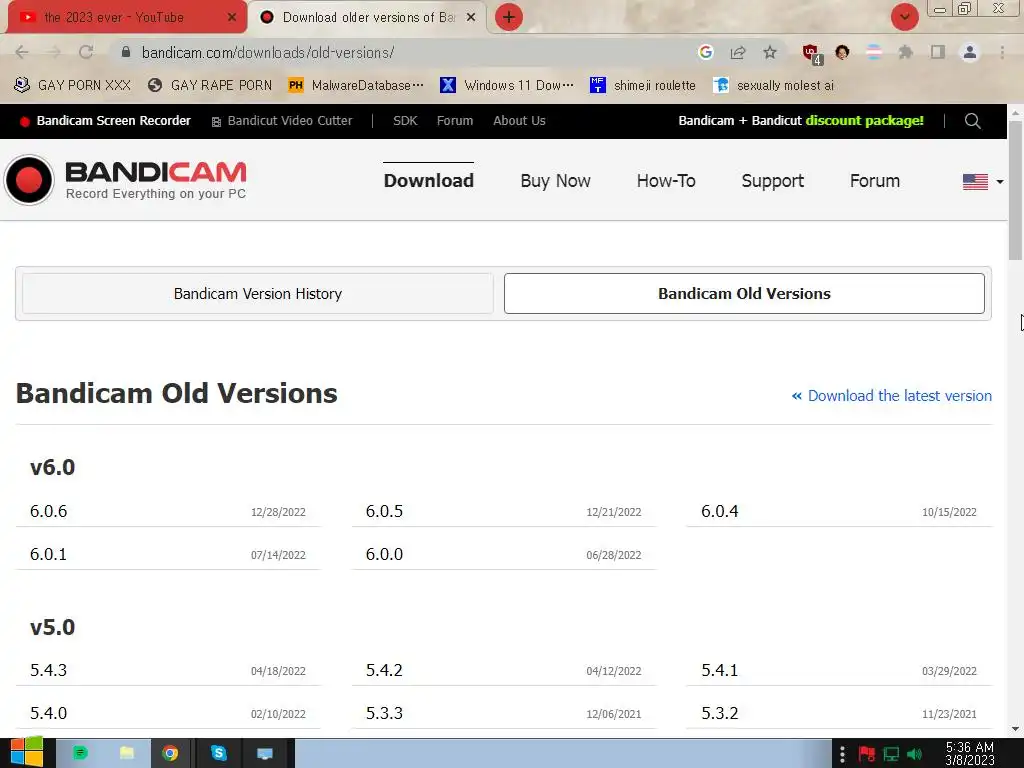Viewport: 1024px width, 768px height.
Task: Open the language flag dropdown
Action: (983, 181)
